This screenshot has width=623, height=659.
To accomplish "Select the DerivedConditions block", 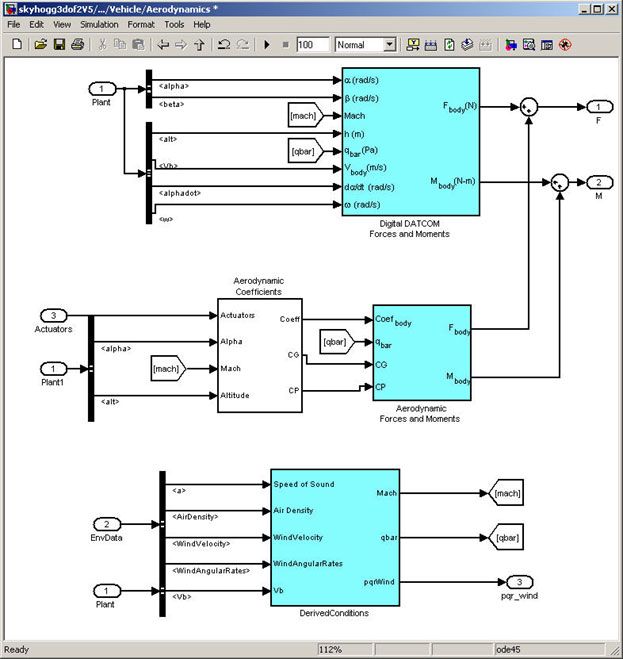I will click(335, 538).
